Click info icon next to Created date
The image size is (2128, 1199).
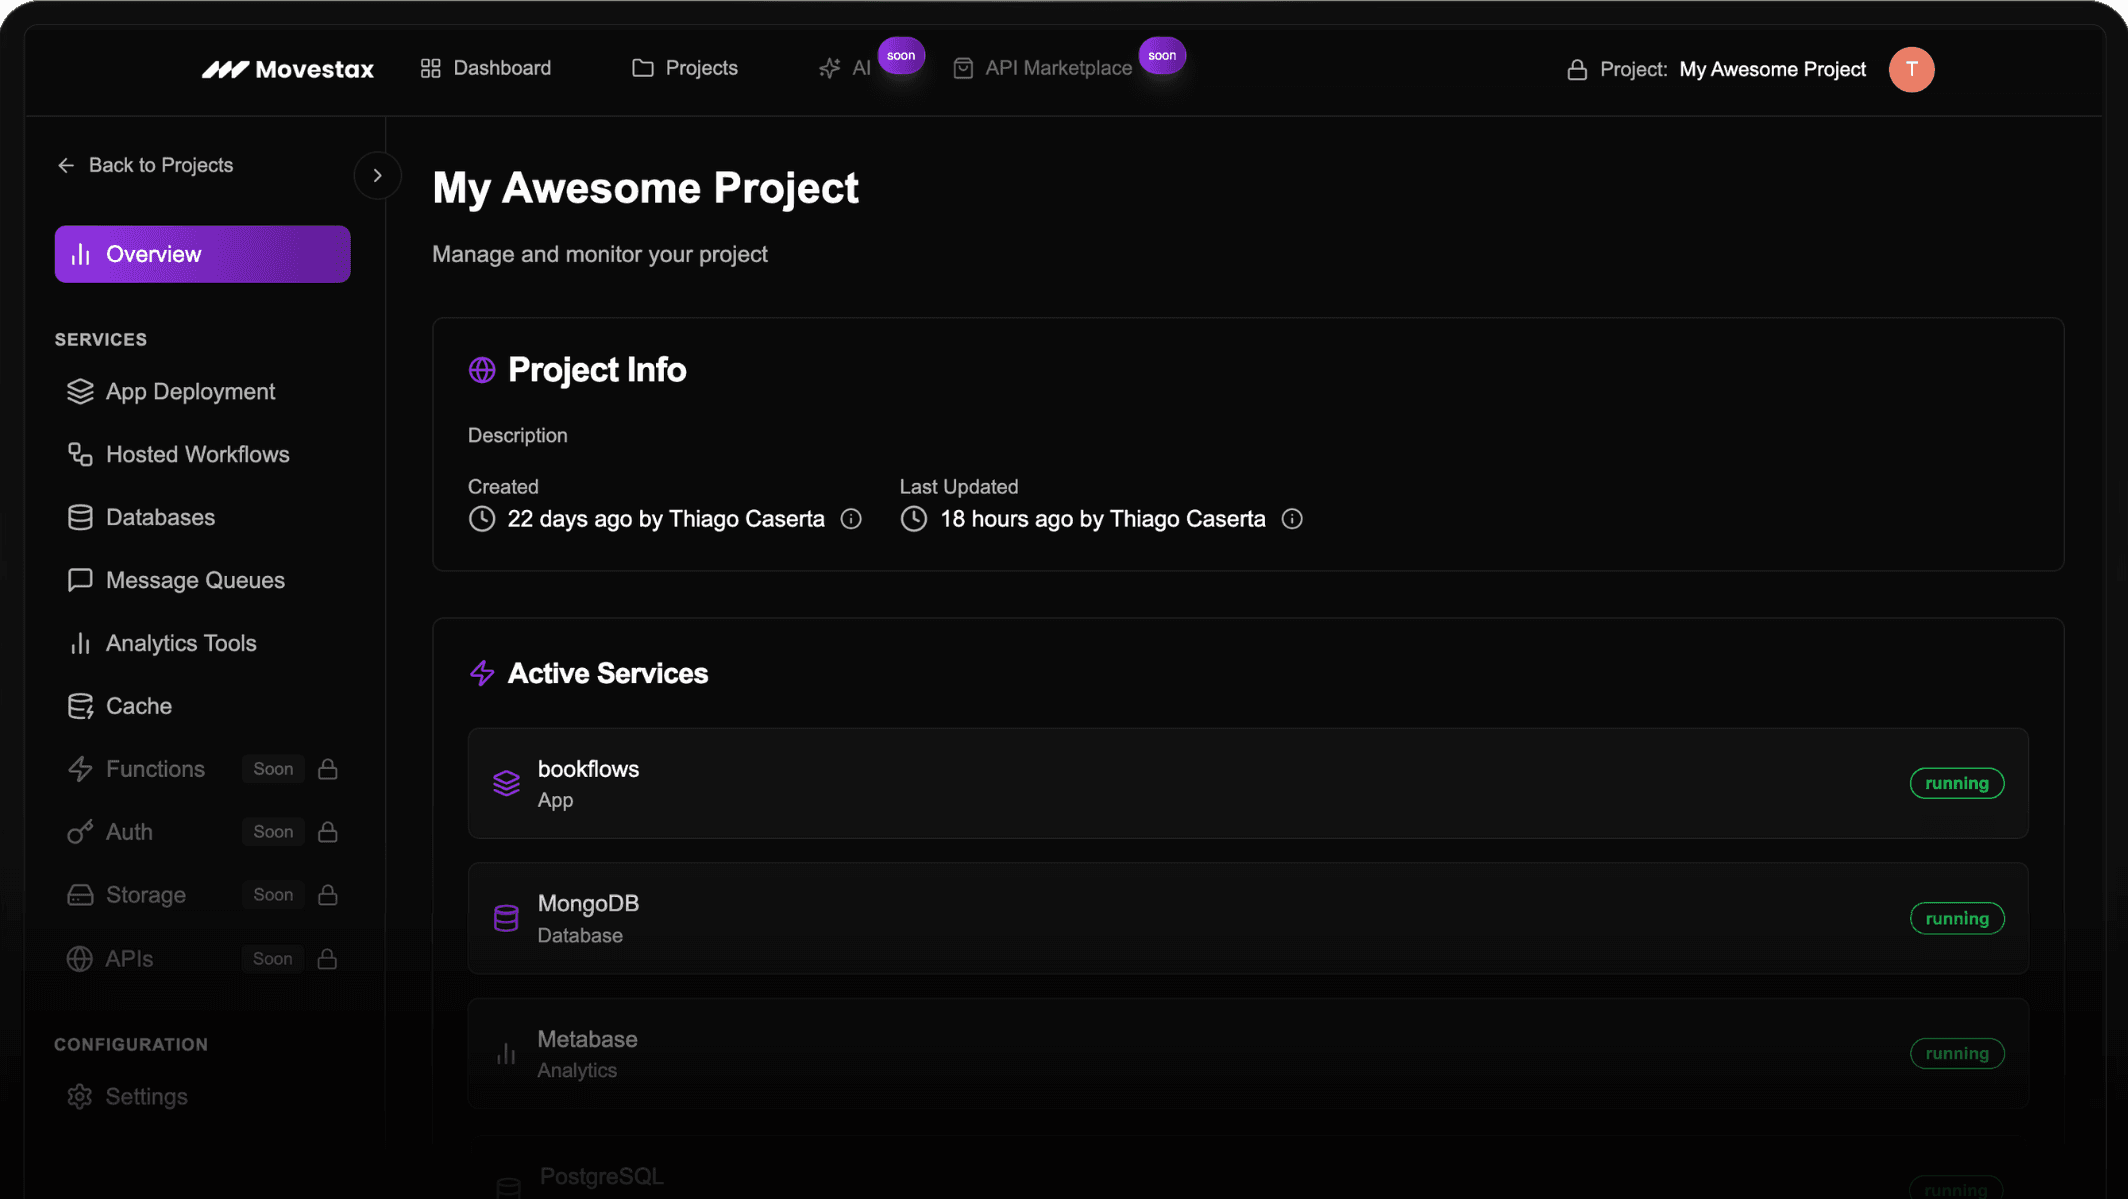pos(851,519)
